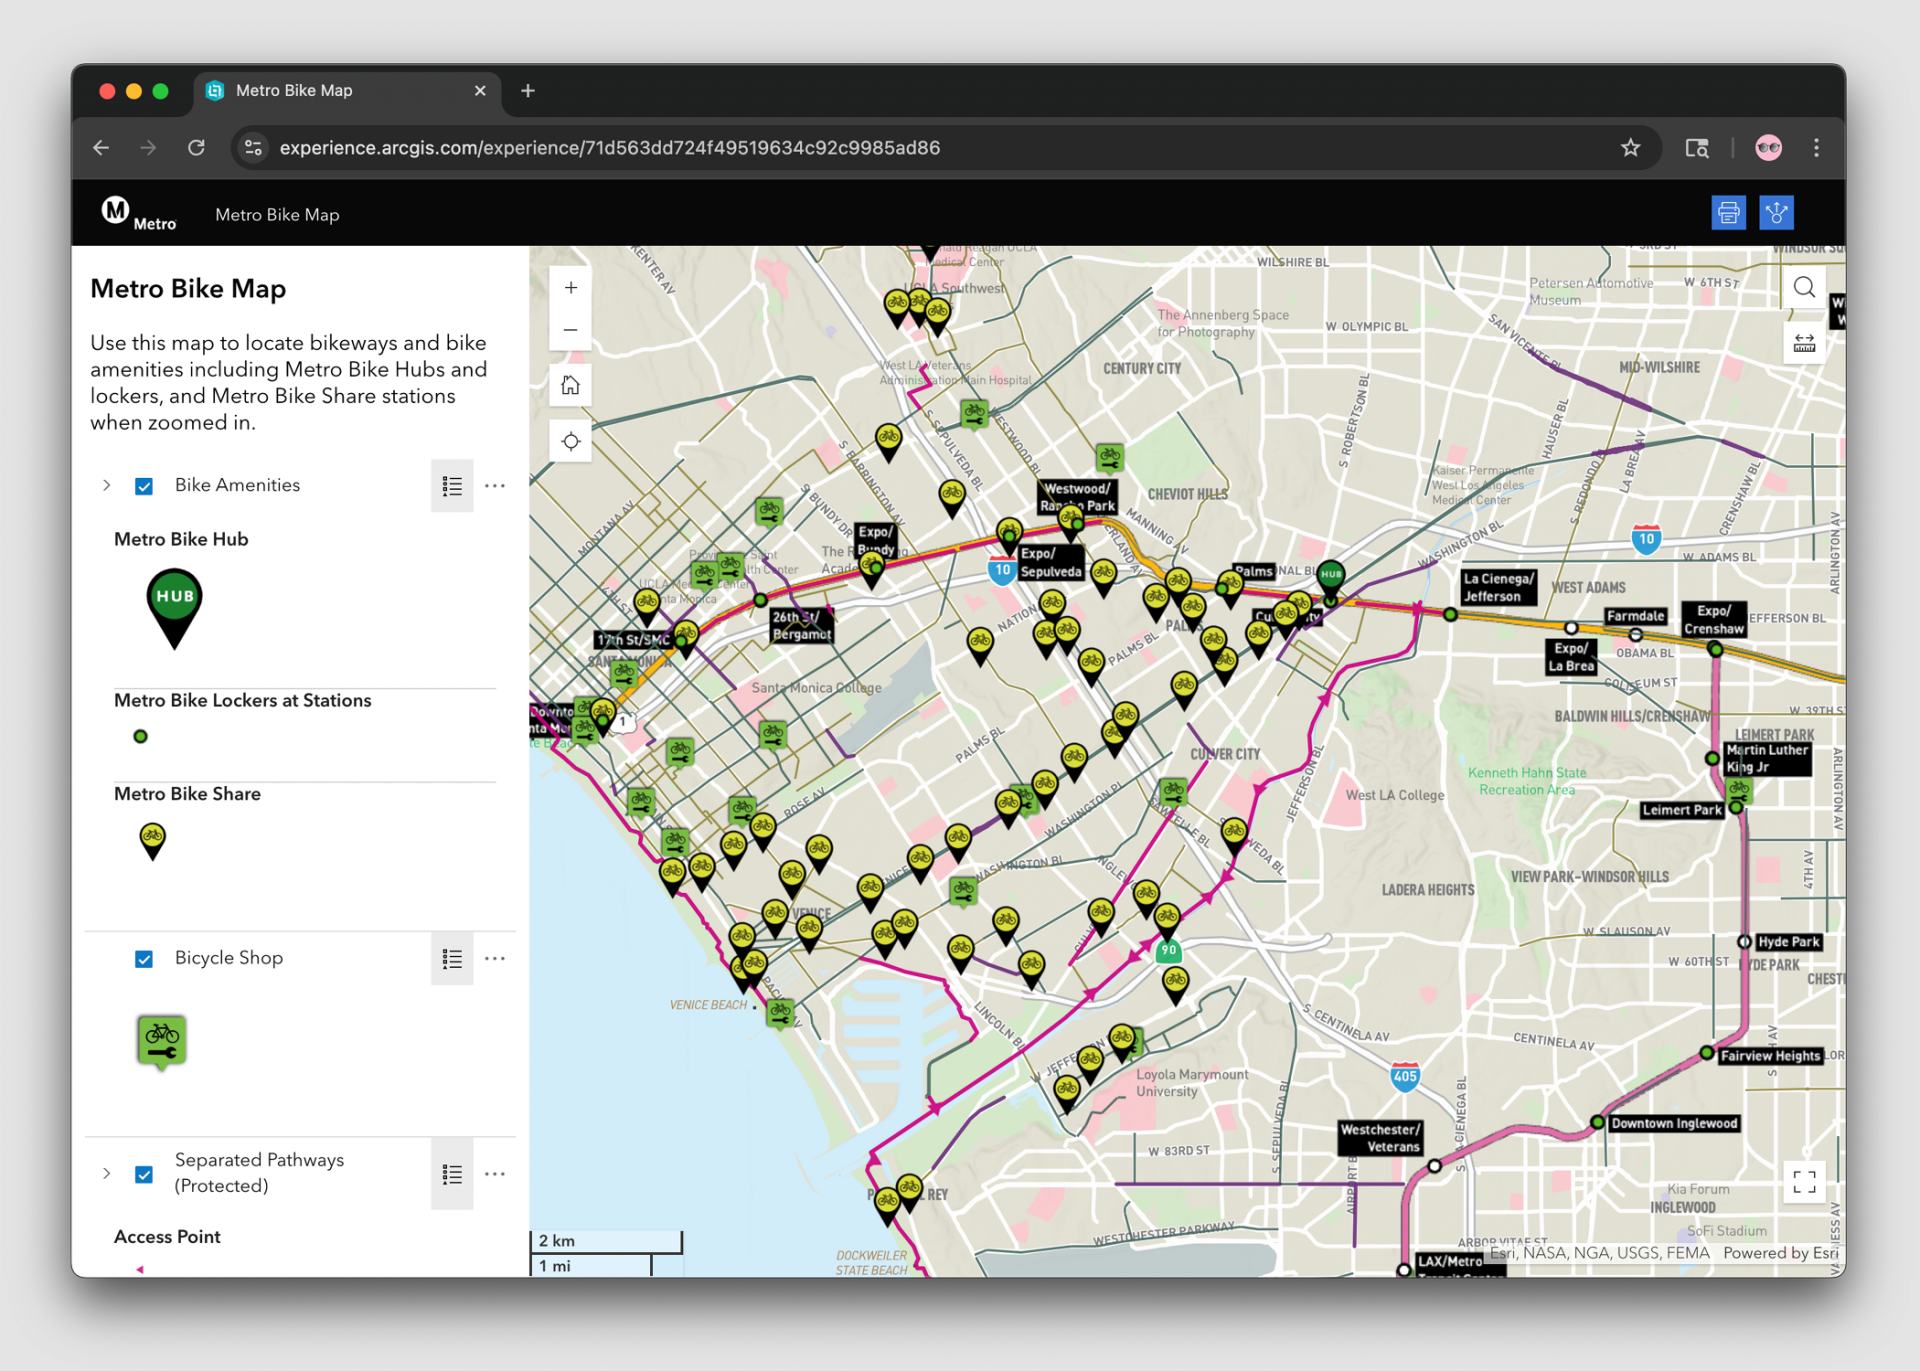
Task: Open the Share icon next to Print
Action: (1776, 212)
